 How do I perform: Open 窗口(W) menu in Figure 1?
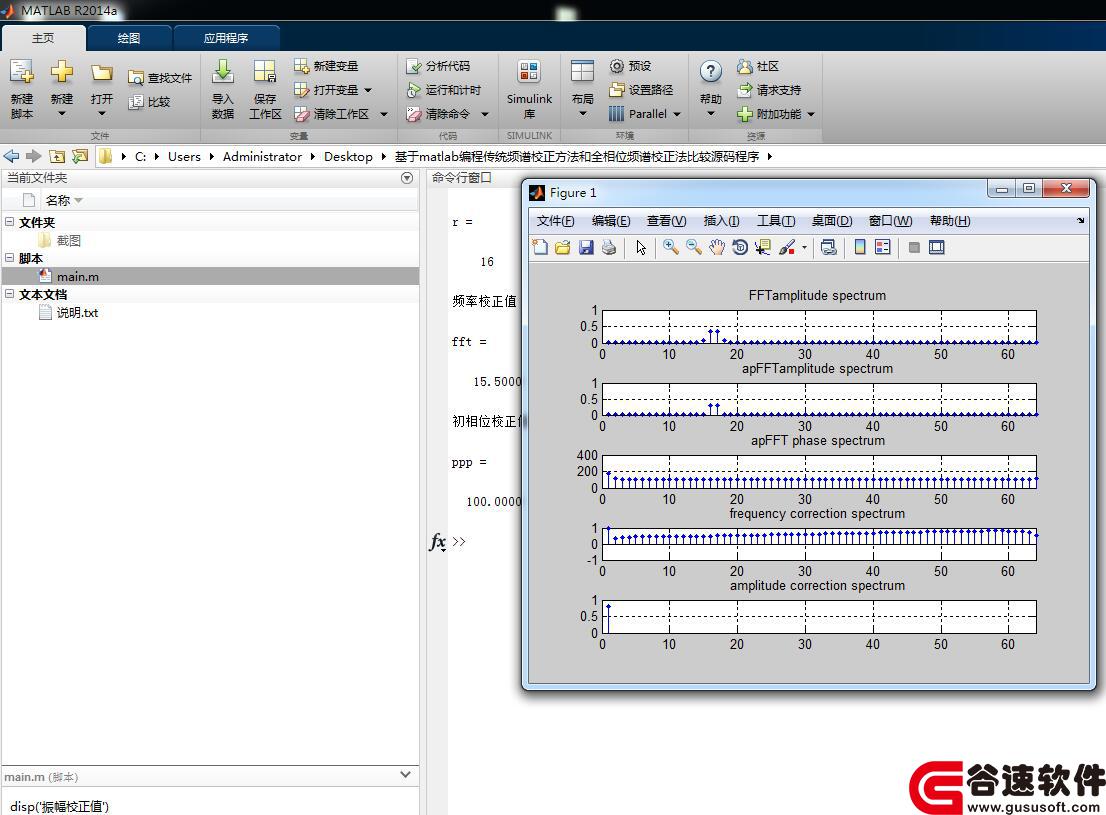click(x=890, y=221)
